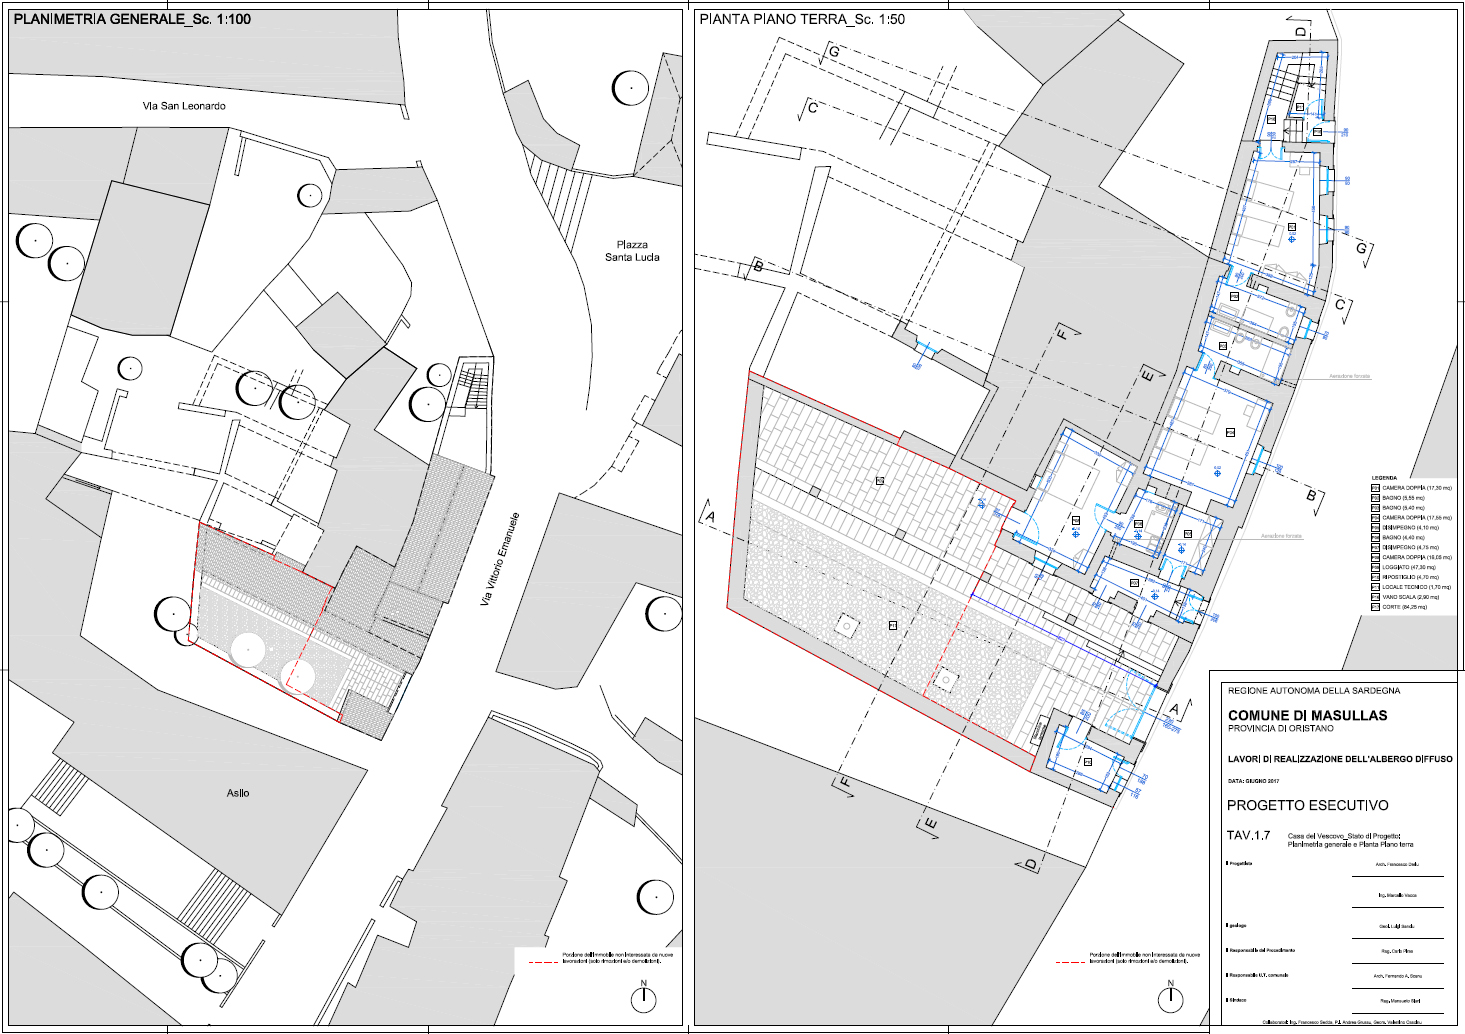This screenshot has height=1034, width=1465.
Task: Click the LEGENDA heading above room list
Action: (1384, 478)
